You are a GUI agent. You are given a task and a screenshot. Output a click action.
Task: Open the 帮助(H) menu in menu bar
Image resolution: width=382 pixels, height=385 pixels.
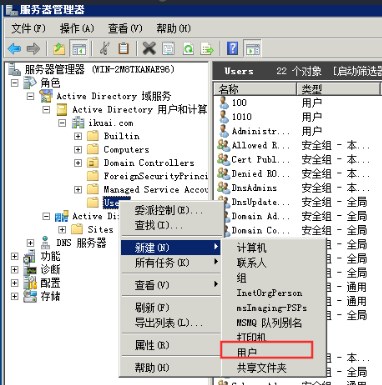(173, 29)
